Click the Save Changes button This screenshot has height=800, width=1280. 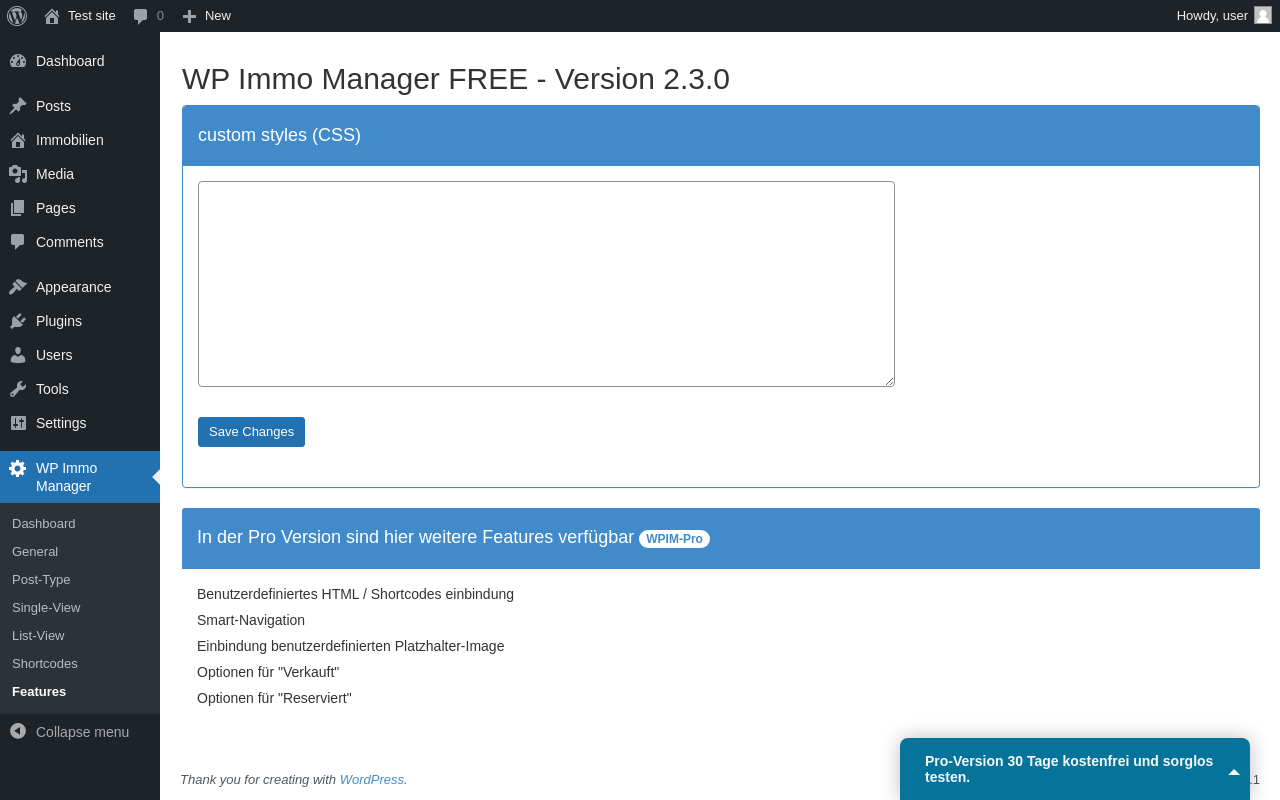(251, 432)
